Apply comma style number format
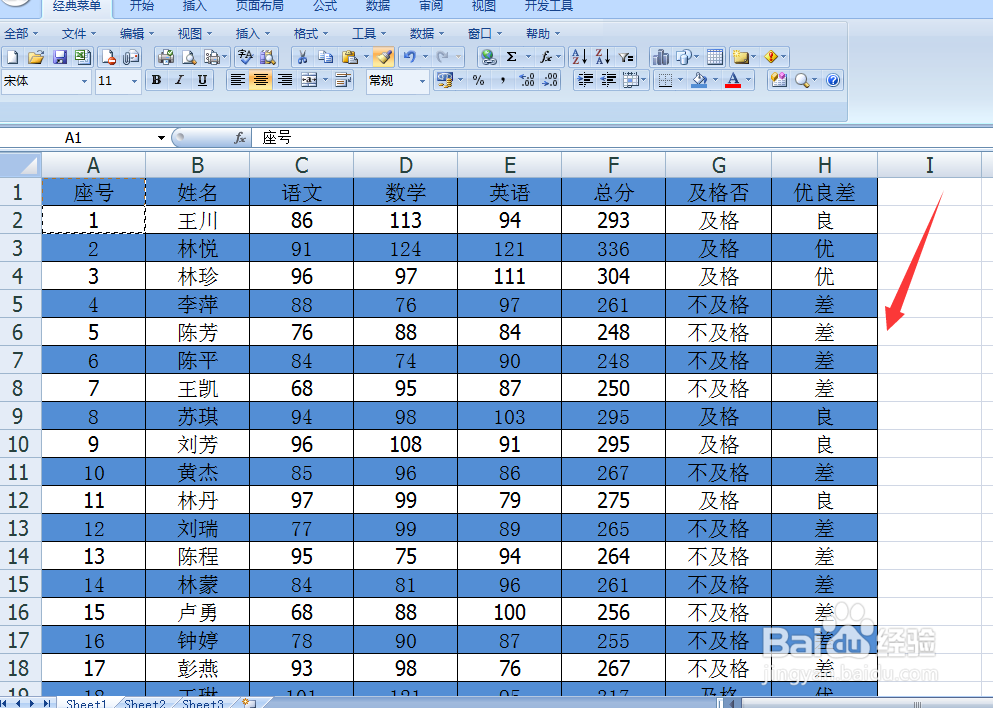This screenshot has height=708, width=993. (502, 80)
